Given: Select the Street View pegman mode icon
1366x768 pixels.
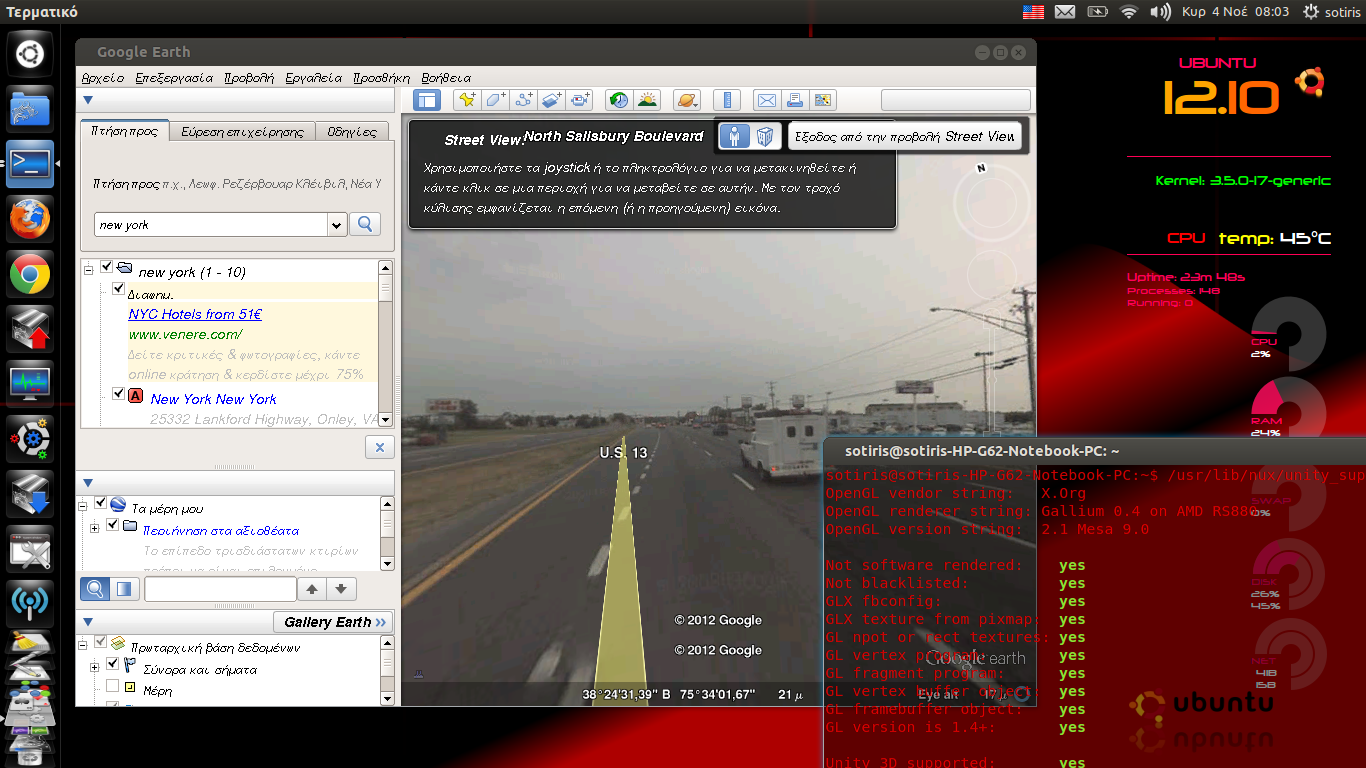Looking at the screenshot, I should tap(735, 136).
